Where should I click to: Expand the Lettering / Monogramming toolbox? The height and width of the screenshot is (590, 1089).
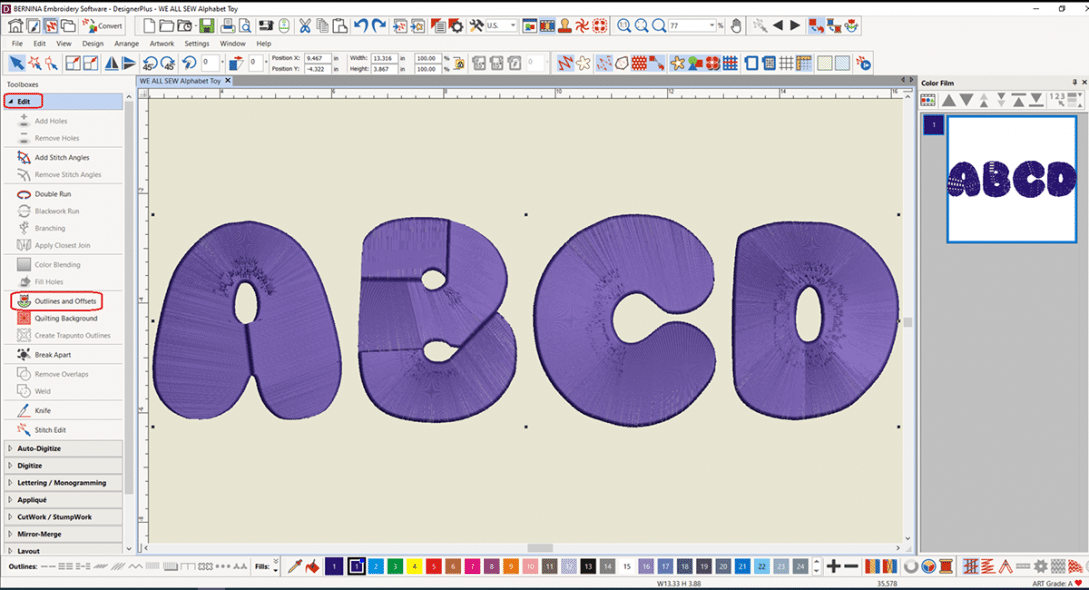[64, 483]
